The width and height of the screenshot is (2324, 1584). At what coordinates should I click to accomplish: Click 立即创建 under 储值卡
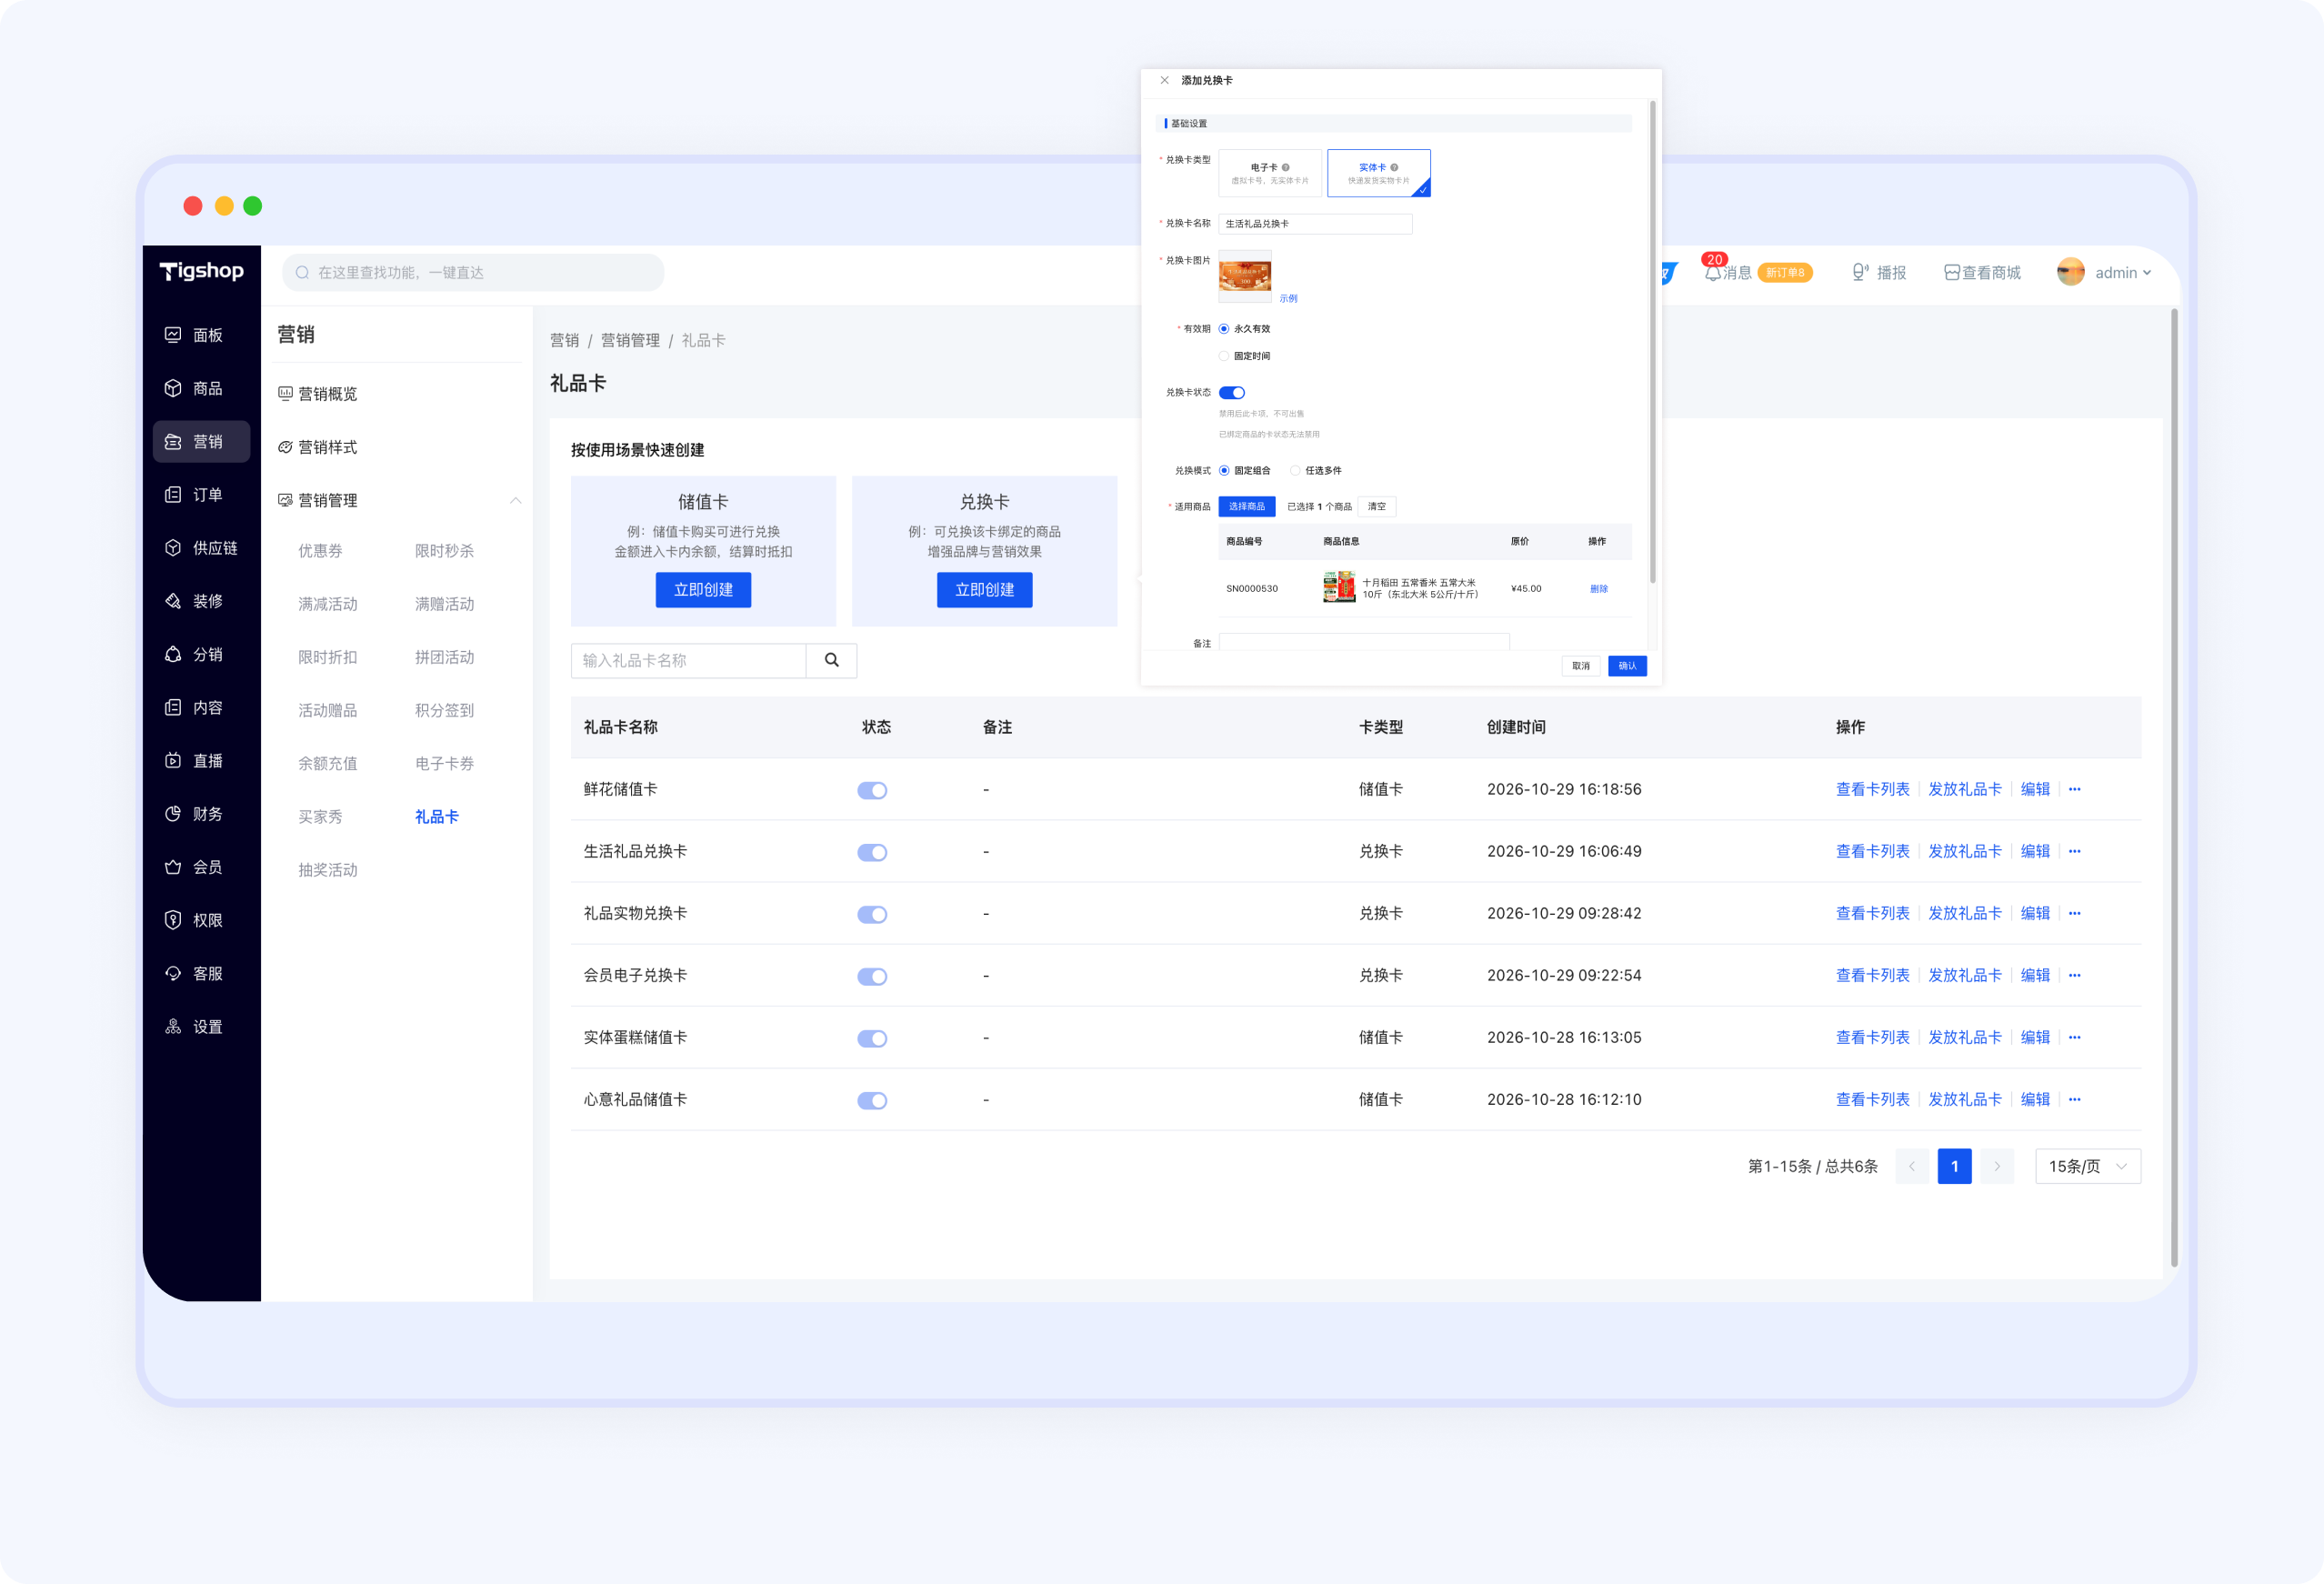tap(703, 590)
